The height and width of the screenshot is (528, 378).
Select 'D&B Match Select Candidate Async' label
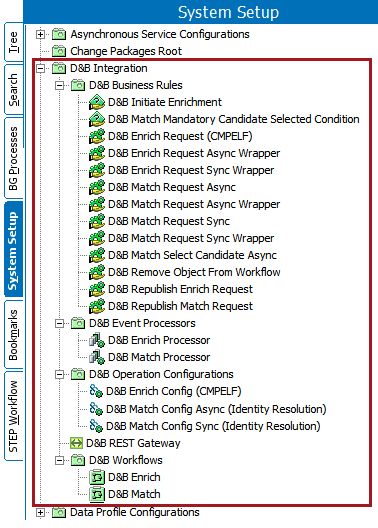tap(193, 255)
